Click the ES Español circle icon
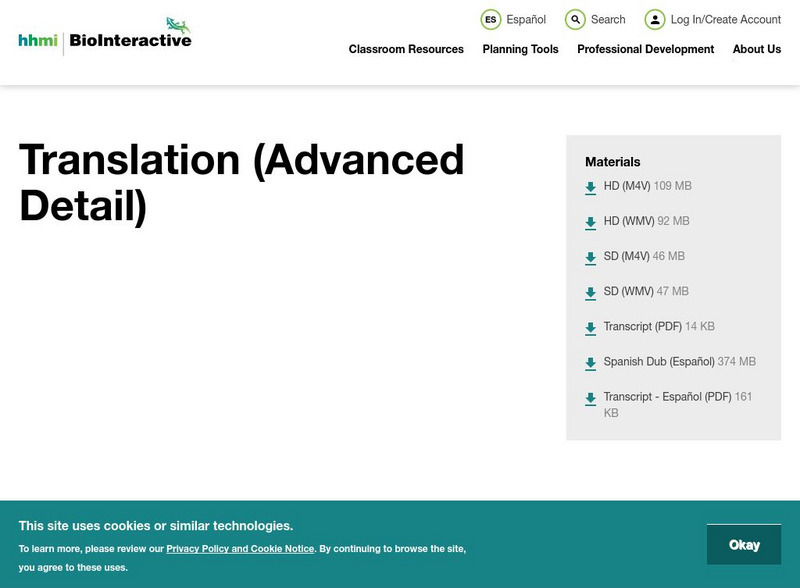 [x=491, y=19]
